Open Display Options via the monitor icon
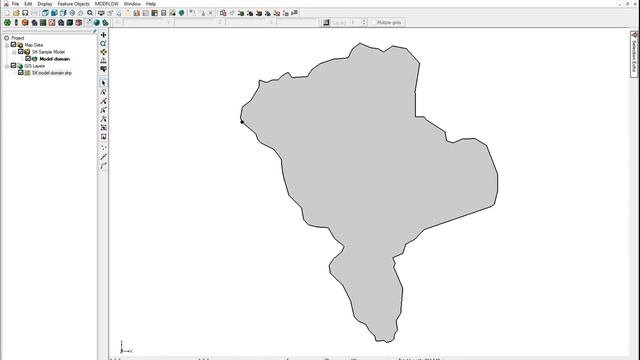640x360 pixels. 101,13
